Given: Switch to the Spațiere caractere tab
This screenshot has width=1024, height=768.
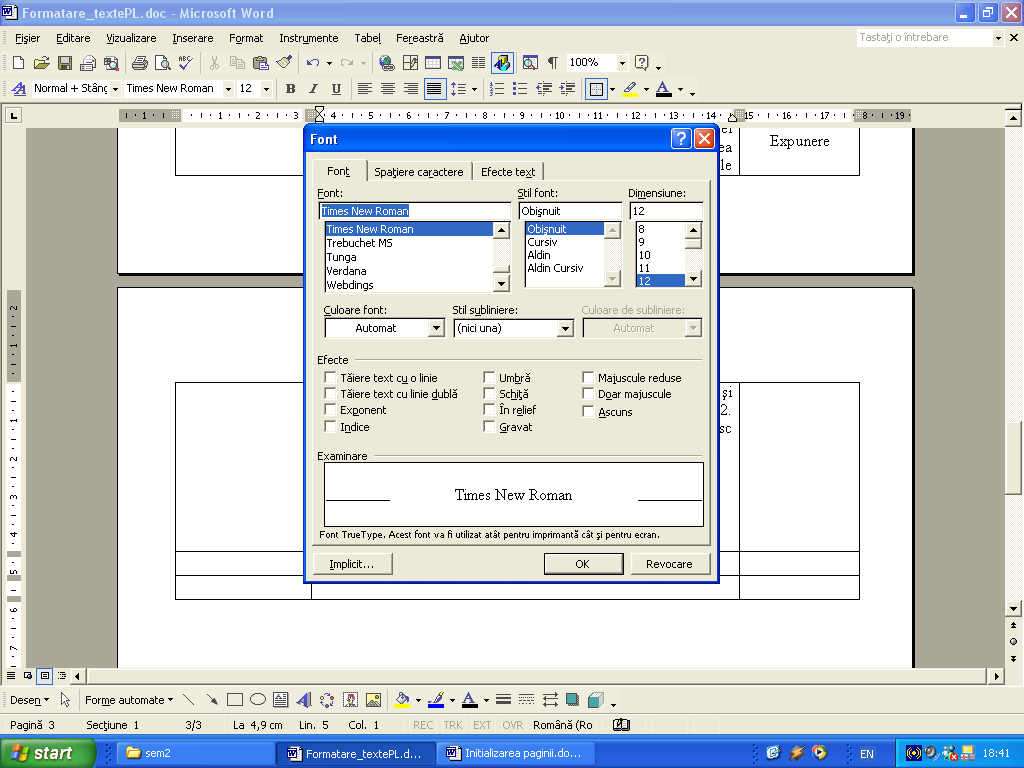Looking at the screenshot, I should pos(419,172).
